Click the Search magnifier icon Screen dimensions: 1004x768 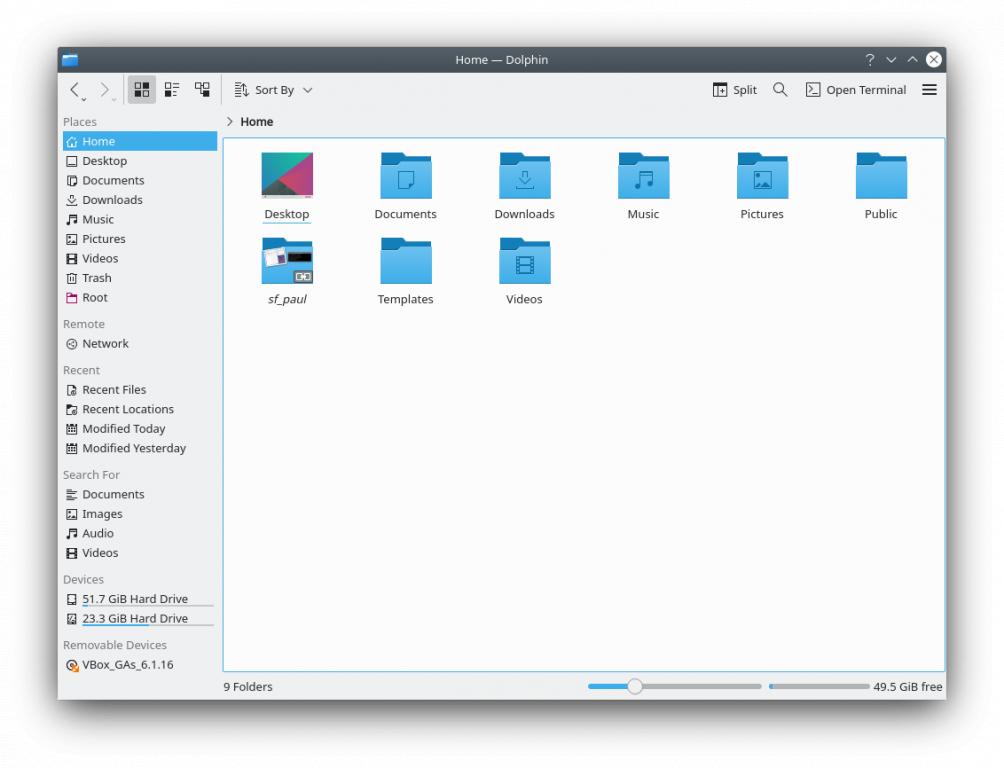tap(780, 90)
